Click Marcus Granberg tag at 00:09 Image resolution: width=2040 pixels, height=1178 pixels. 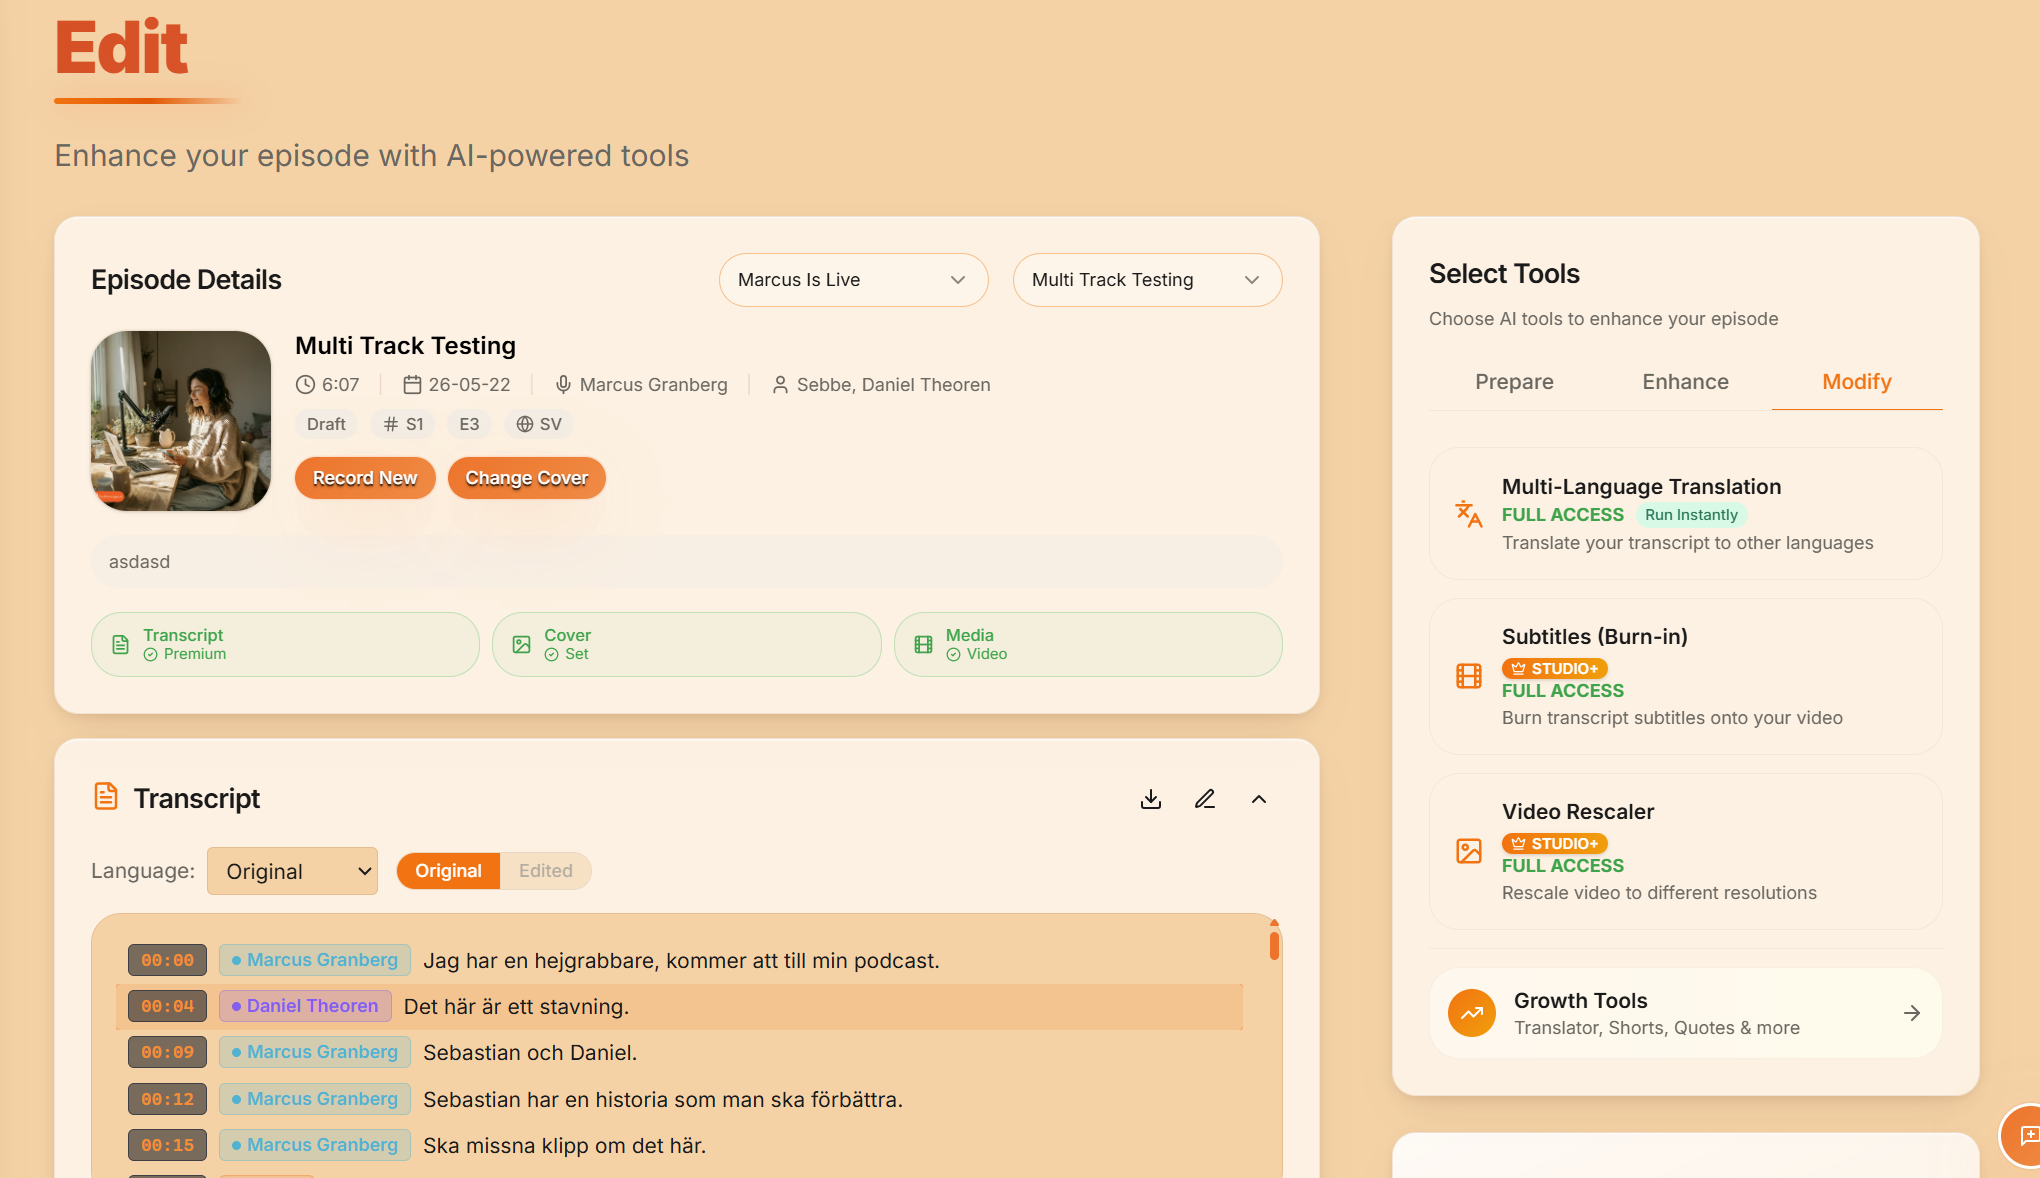point(315,1052)
